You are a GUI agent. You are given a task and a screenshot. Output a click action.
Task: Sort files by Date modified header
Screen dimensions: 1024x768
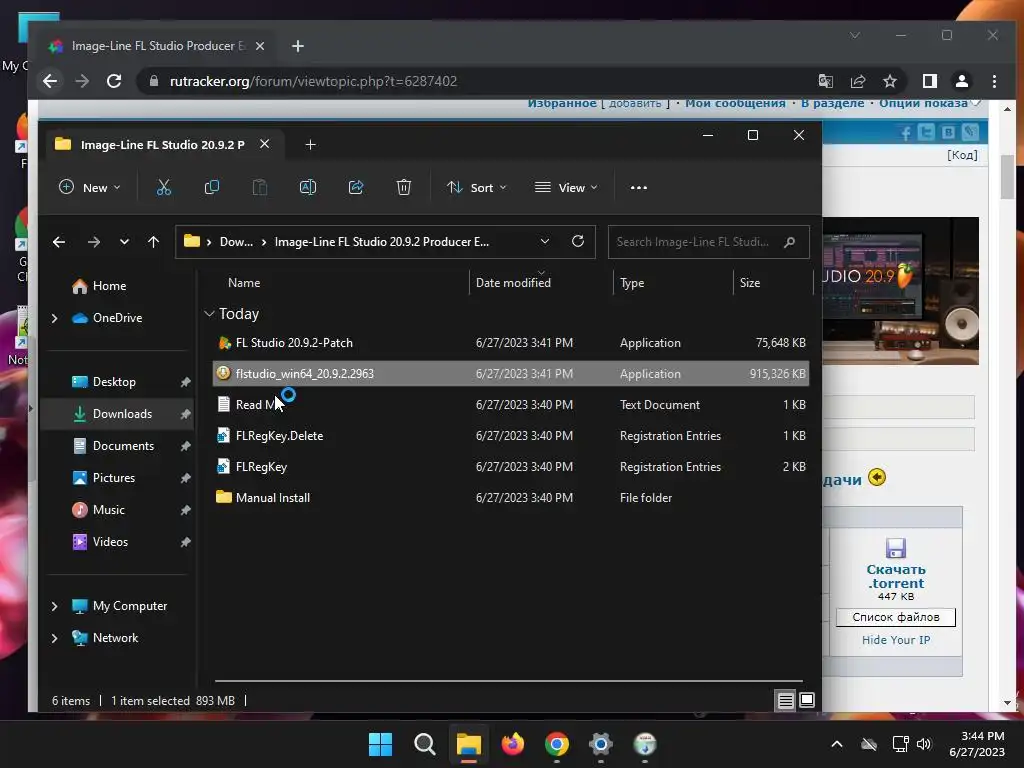[513, 283]
